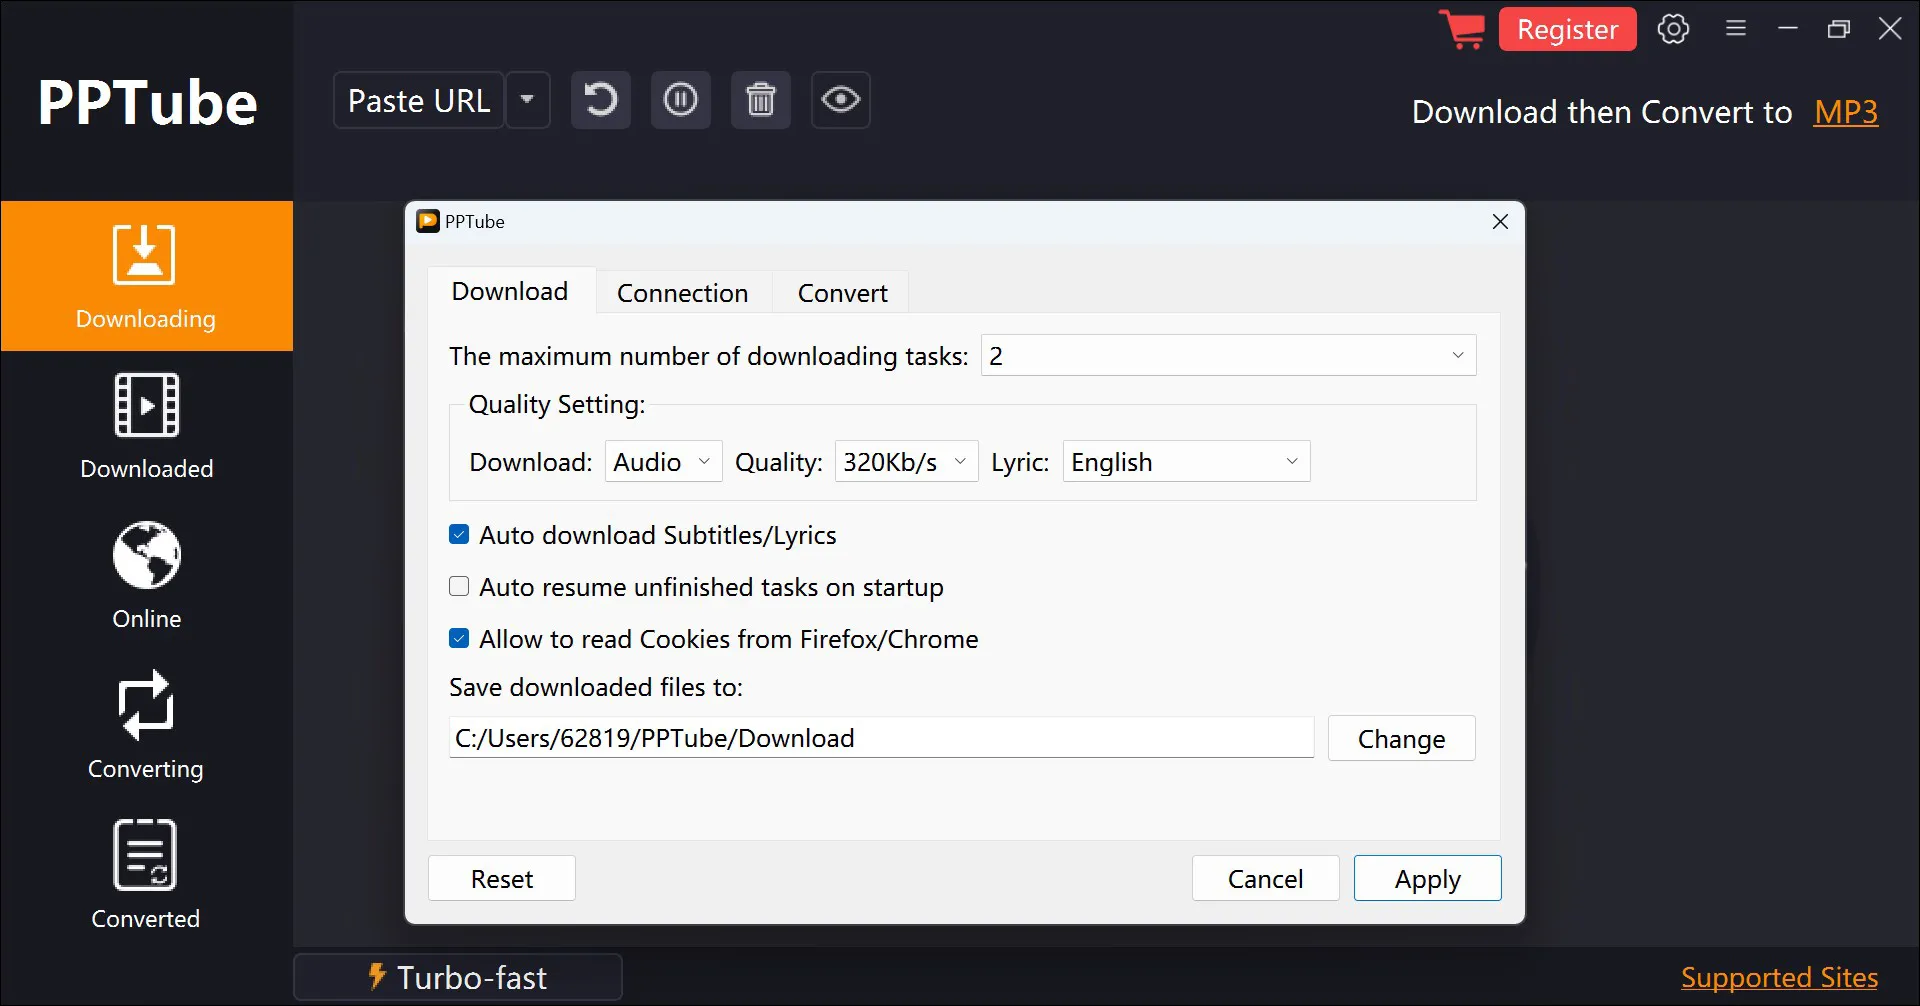
Task: Open the Supported Sites link
Action: click(x=1779, y=977)
